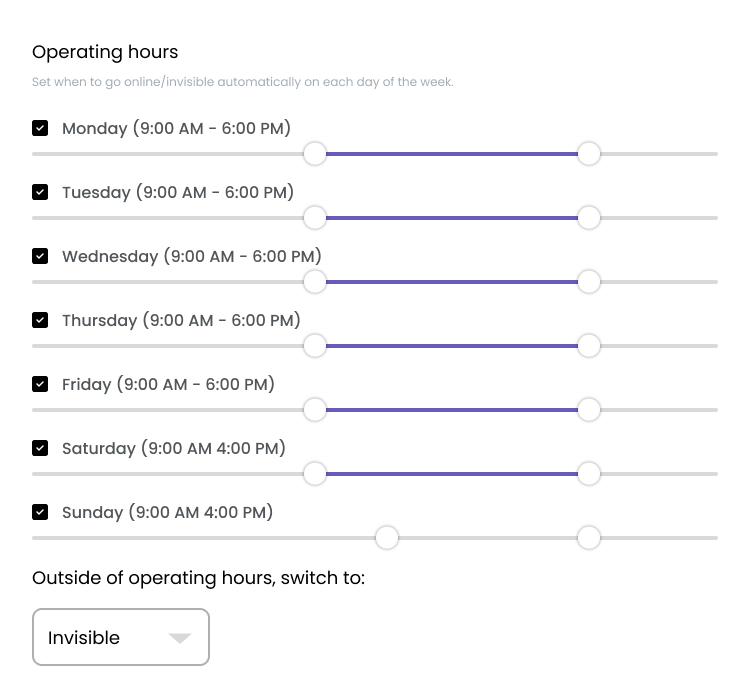Screen dimensions: 746x700
Task: Disable the Thursday checkbox
Action: (40, 320)
